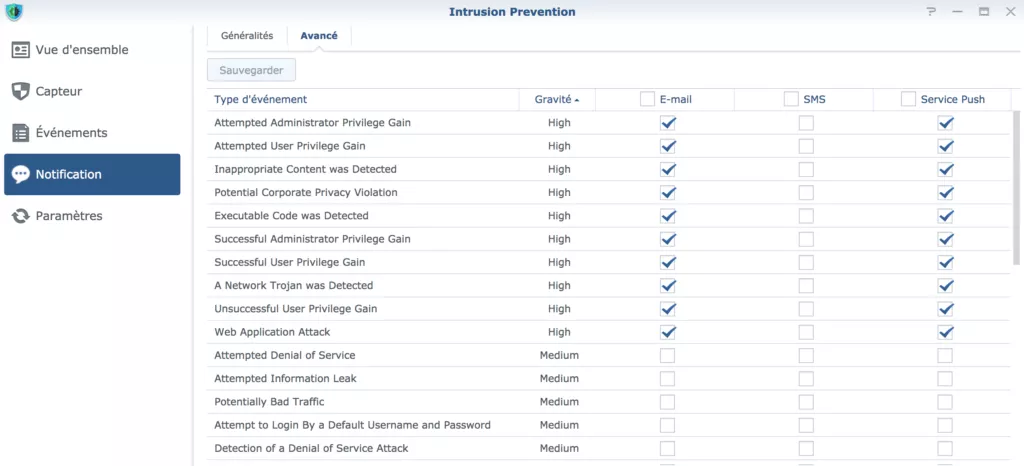Screen dimensions: 1024x466
Task: Enable SMS for Potential Corporate Privacy Violation
Action: [x=807, y=193]
